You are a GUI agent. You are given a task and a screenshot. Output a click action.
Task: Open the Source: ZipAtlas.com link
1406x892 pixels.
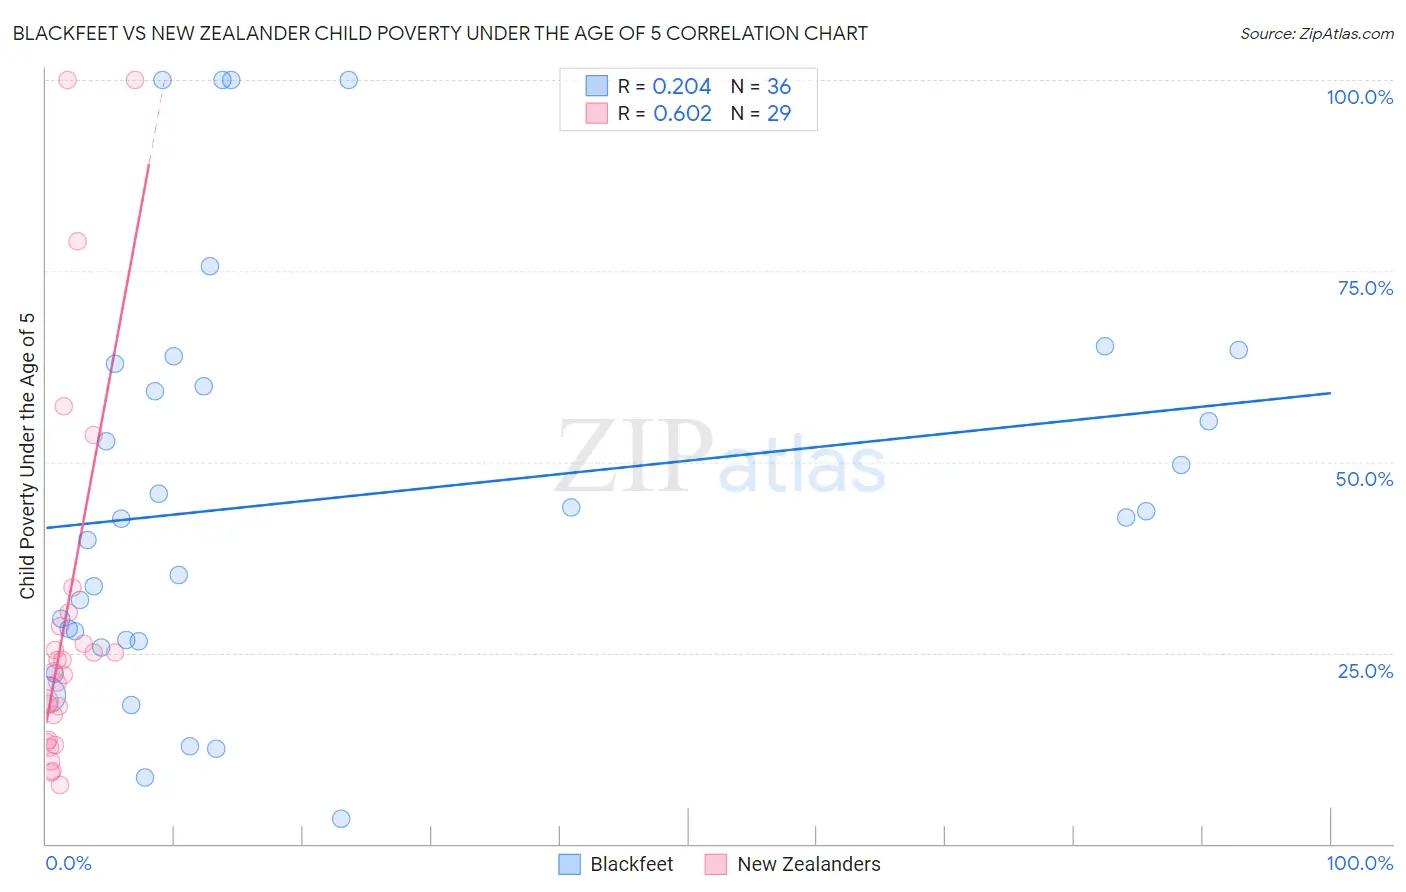point(1316,34)
